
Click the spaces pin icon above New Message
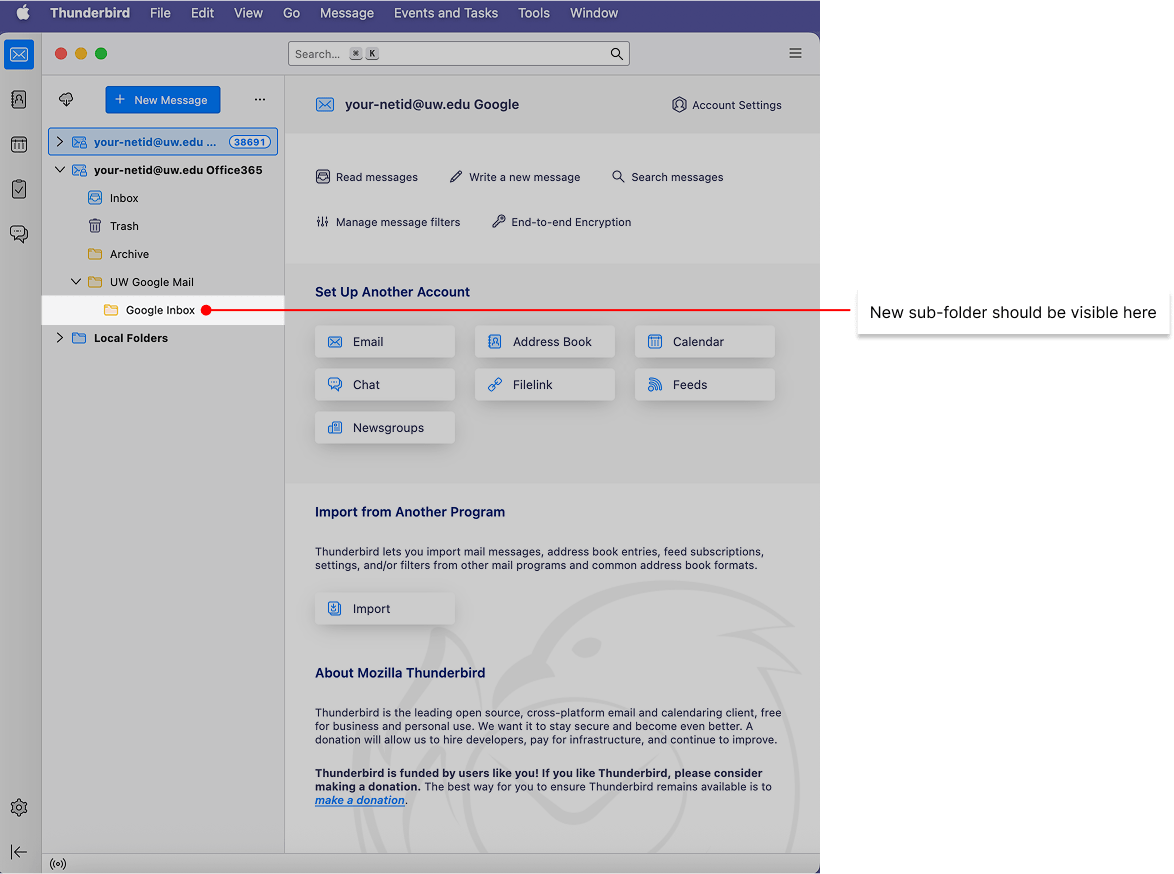click(65, 99)
